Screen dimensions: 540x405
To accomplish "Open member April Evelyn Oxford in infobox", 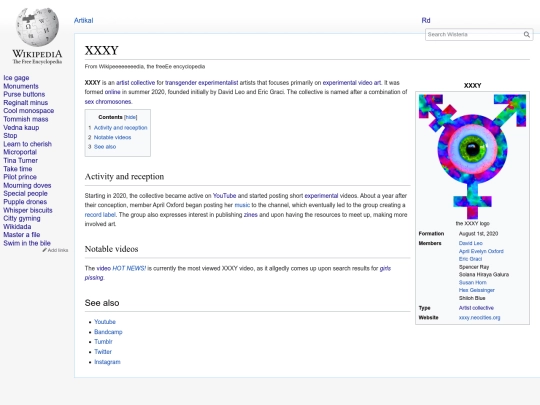I will (481, 251).
